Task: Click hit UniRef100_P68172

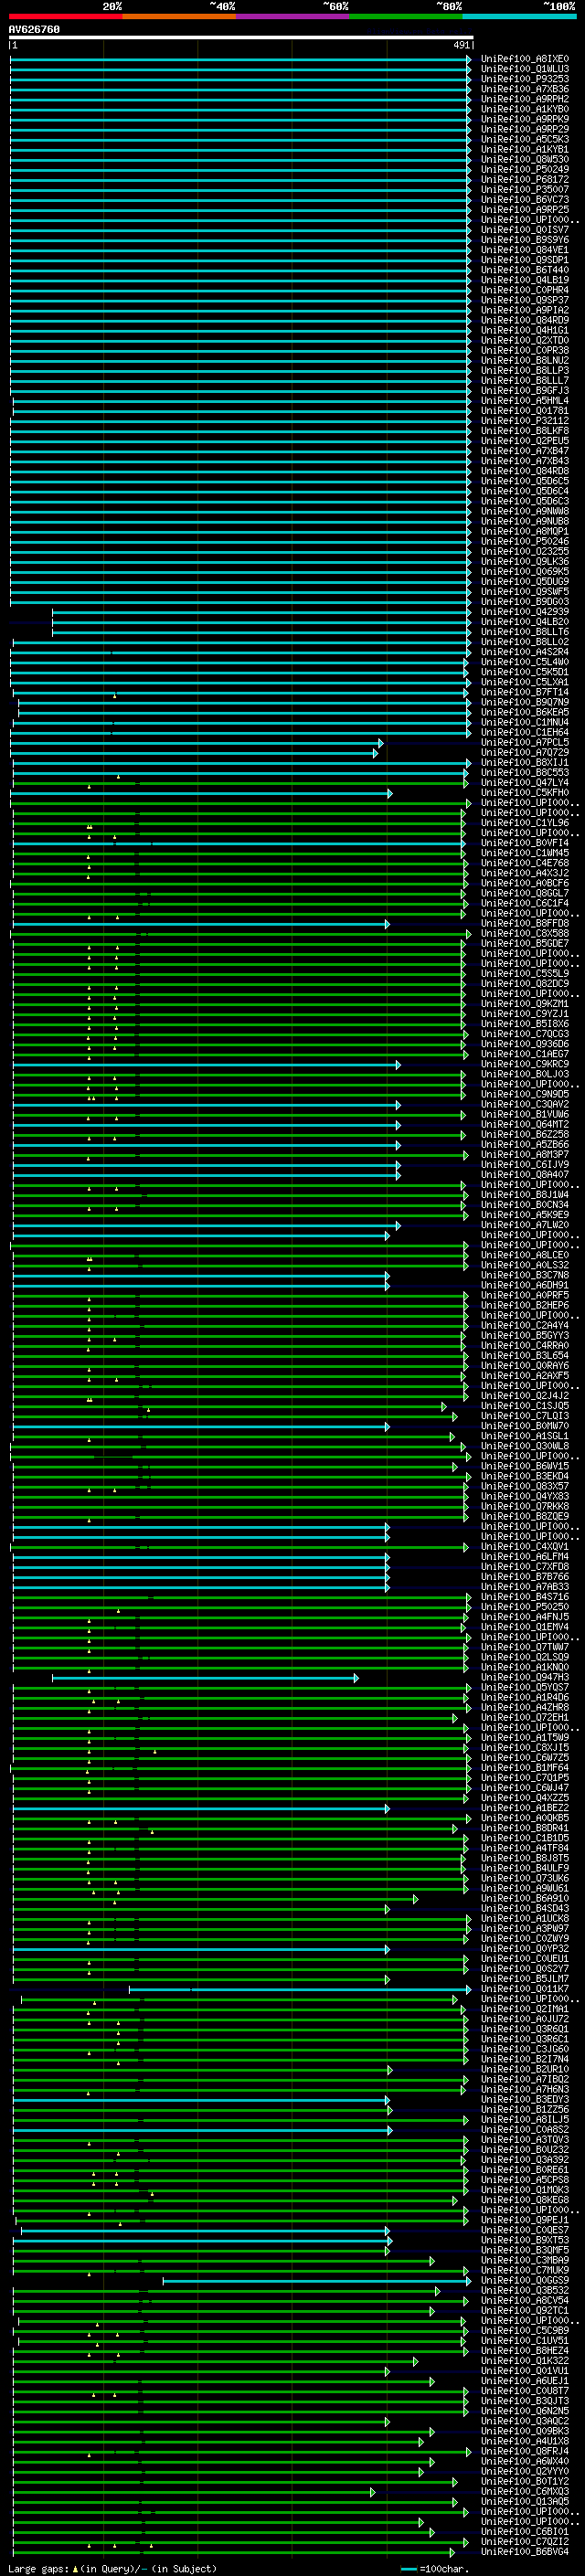Action: (524, 180)
